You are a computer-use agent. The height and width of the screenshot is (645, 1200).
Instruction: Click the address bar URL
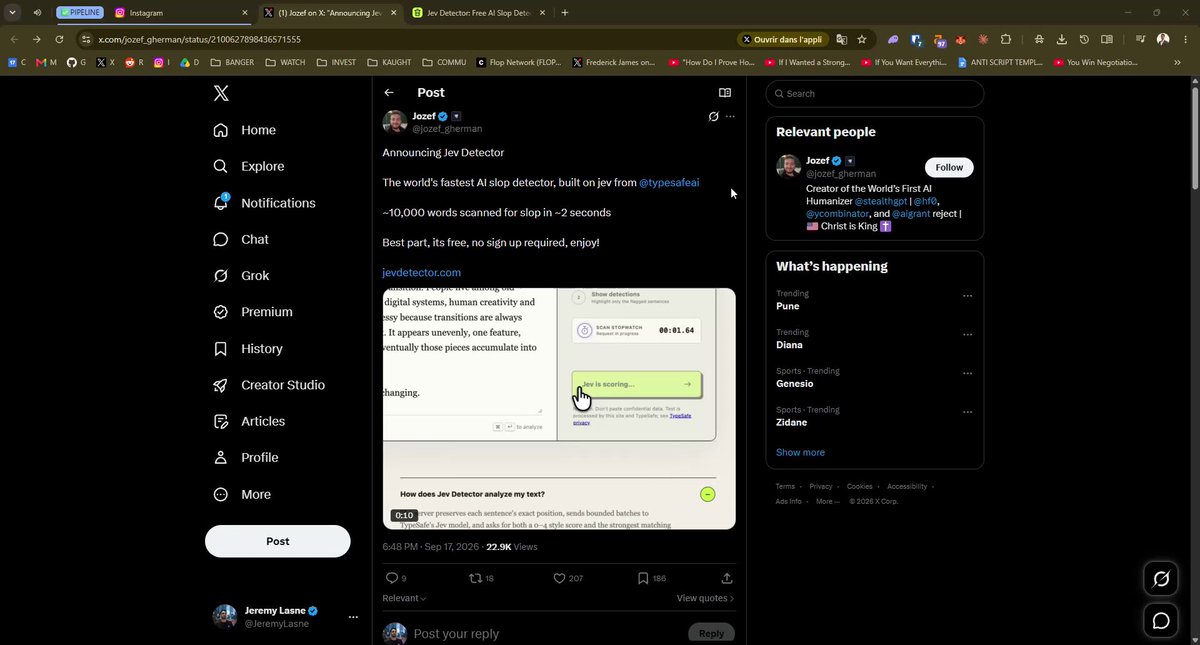[200, 39]
